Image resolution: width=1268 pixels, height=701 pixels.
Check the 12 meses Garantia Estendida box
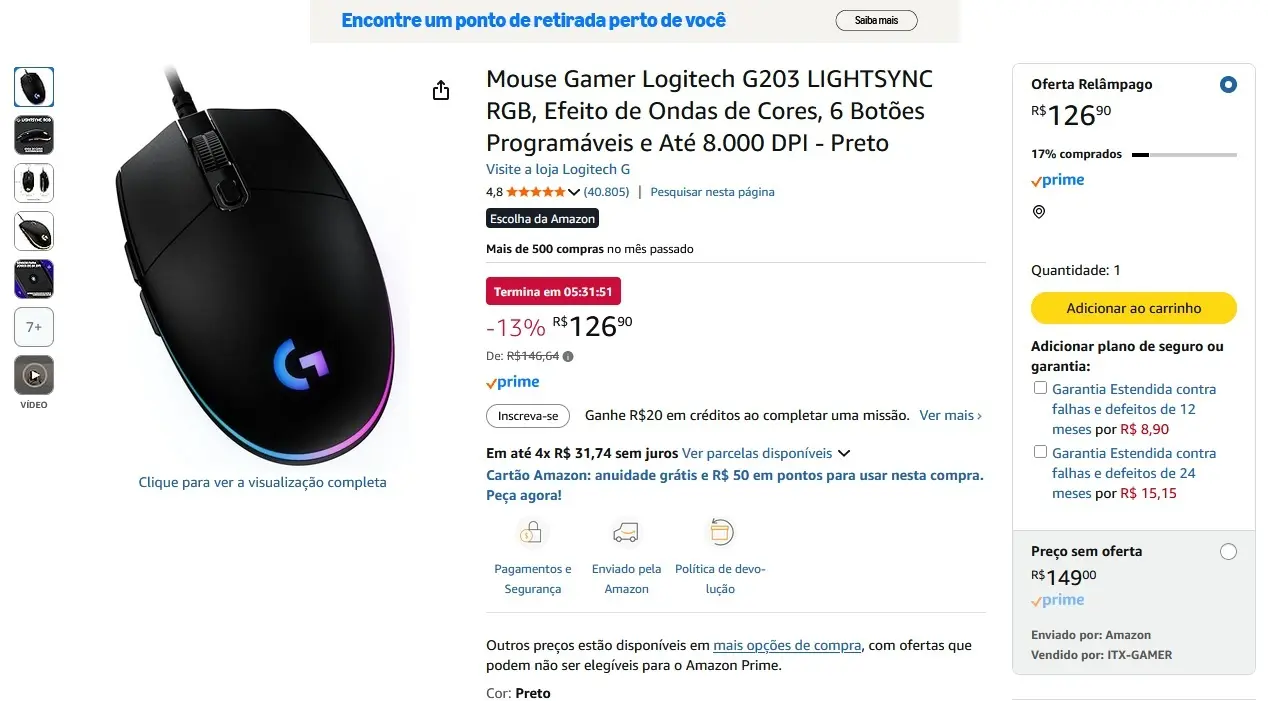(1040, 388)
